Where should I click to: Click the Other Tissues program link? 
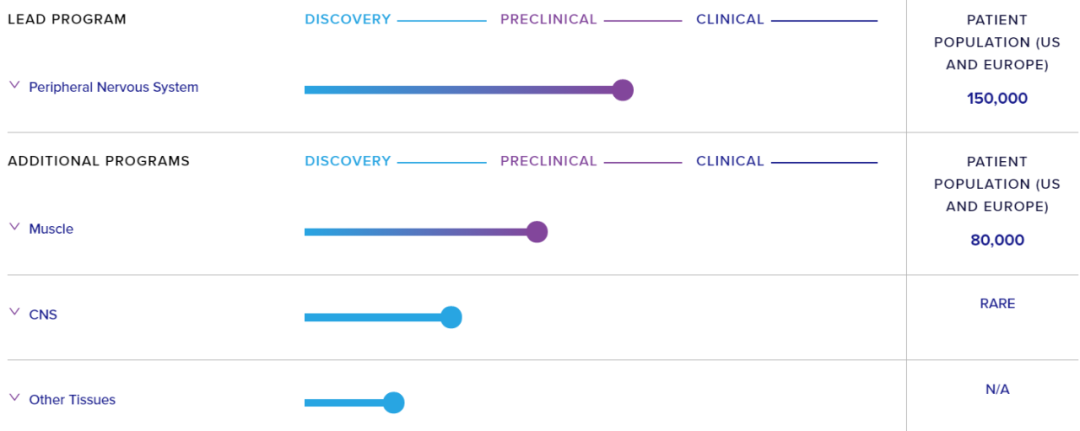(x=72, y=400)
